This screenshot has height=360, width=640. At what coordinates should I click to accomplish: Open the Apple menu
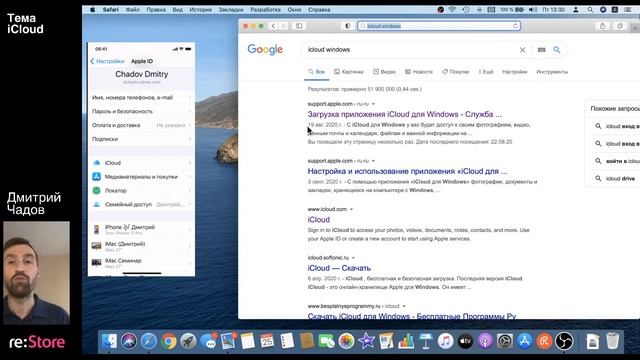pyautogui.click(x=93, y=9)
